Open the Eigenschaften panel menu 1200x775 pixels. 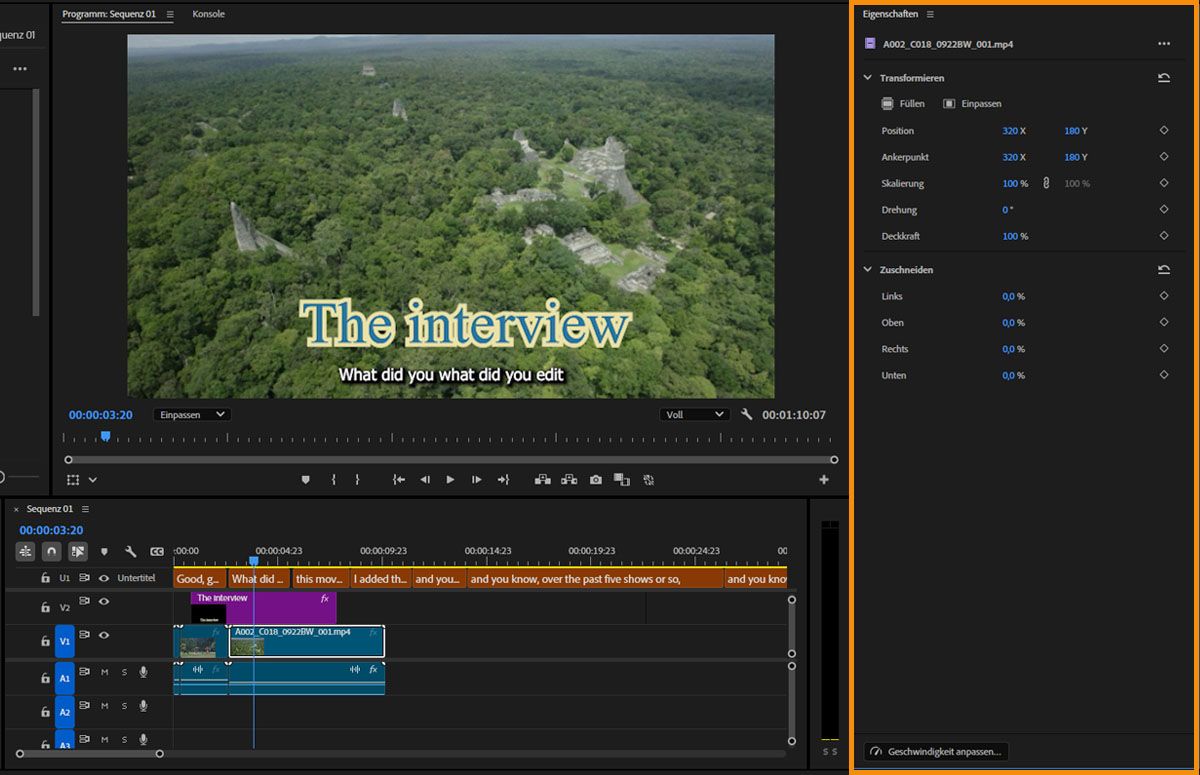tap(930, 14)
